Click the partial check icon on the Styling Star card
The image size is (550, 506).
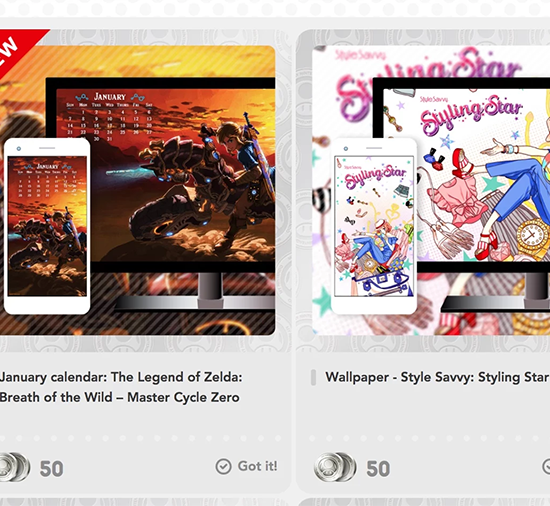(x=546, y=466)
